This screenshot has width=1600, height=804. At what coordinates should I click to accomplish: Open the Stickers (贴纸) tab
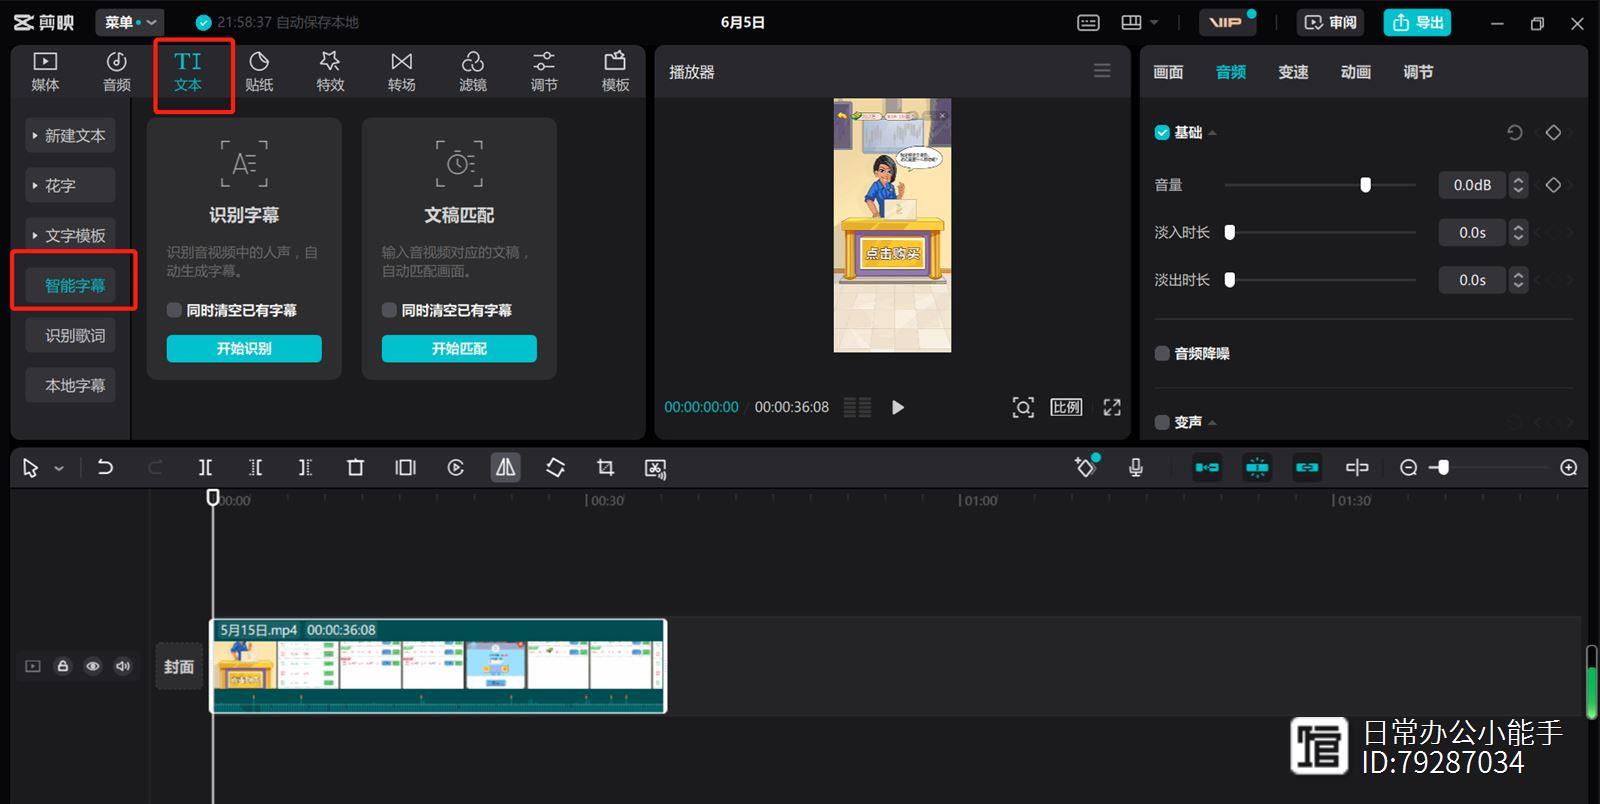[259, 72]
